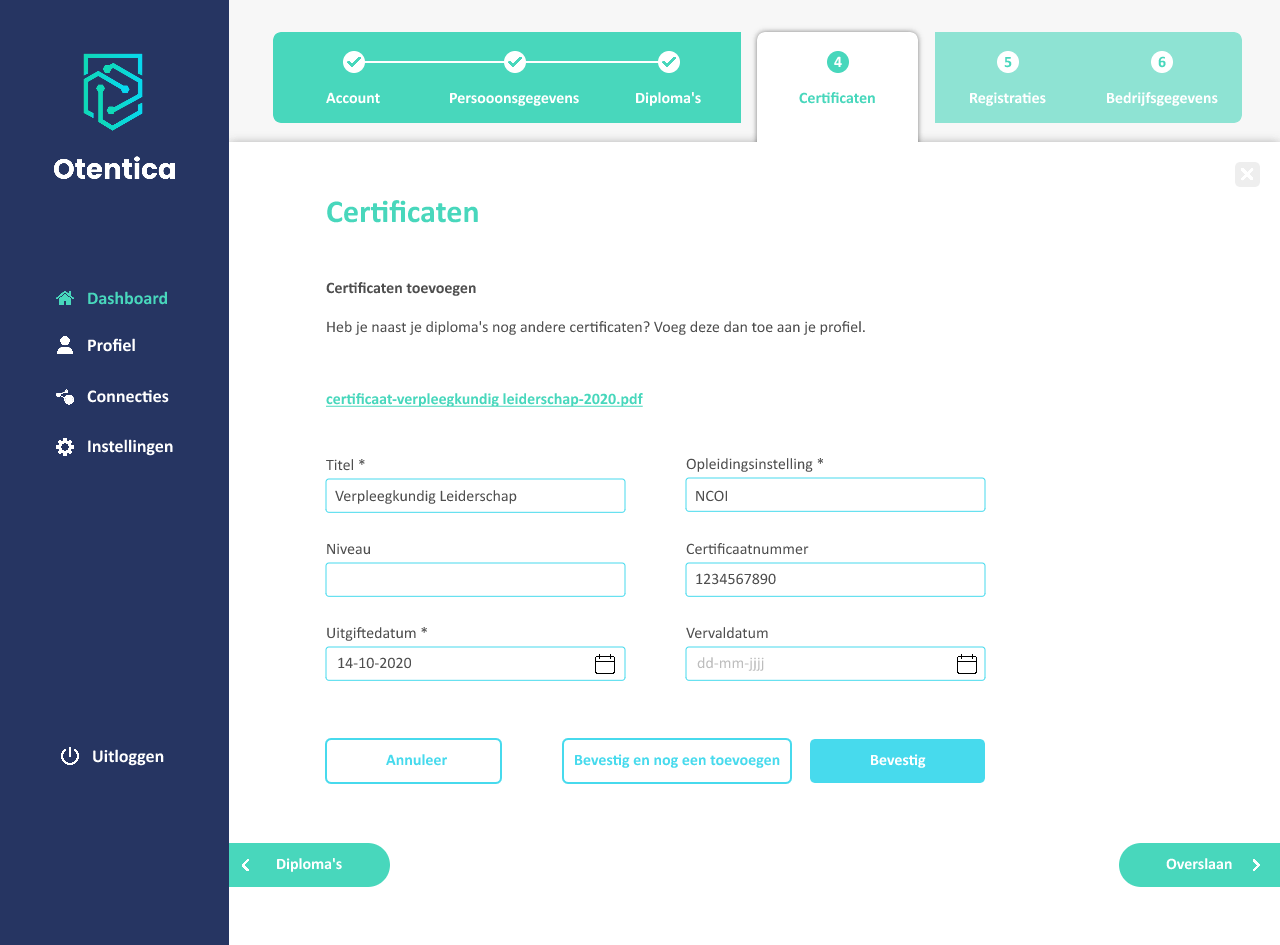Click the Account step checkmark icon
This screenshot has width=1280, height=945.
coord(354,62)
